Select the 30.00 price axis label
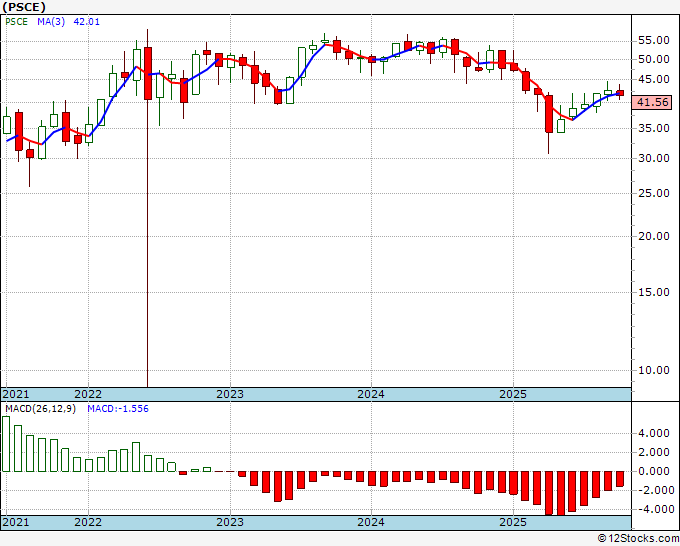Viewport: 680px width, 546px height. click(654, 158)
